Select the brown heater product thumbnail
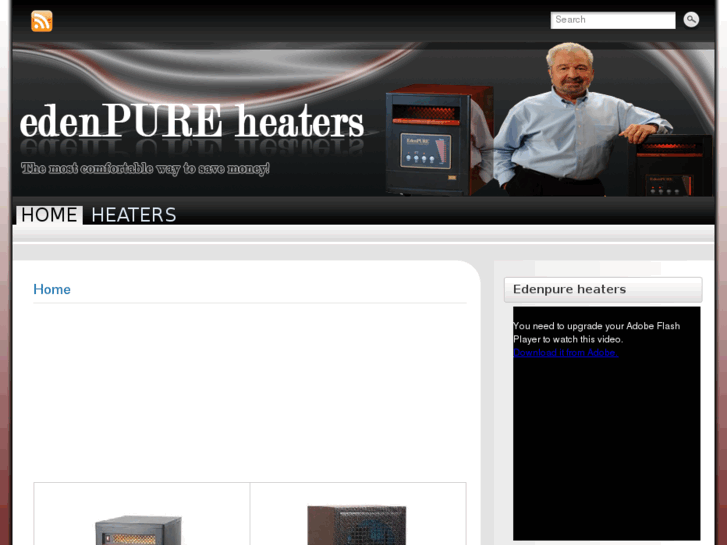Image resolution: width=727 pixels, height=545 pixels. pos(357,525)
